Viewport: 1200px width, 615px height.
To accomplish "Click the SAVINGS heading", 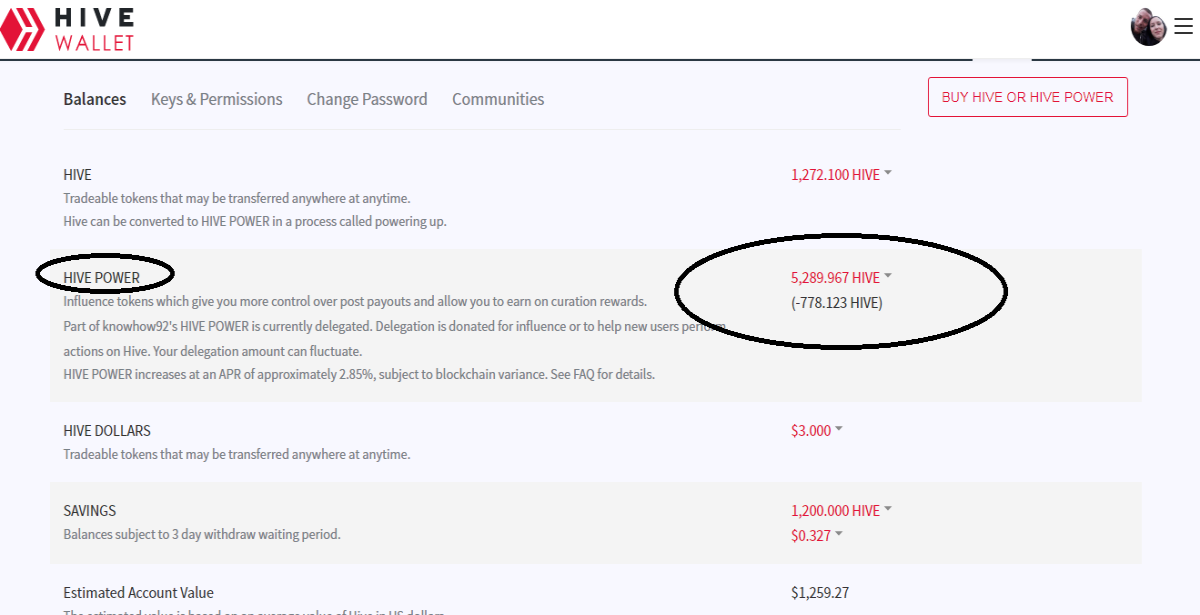I will pyautogui.click(x=90, y=510).
